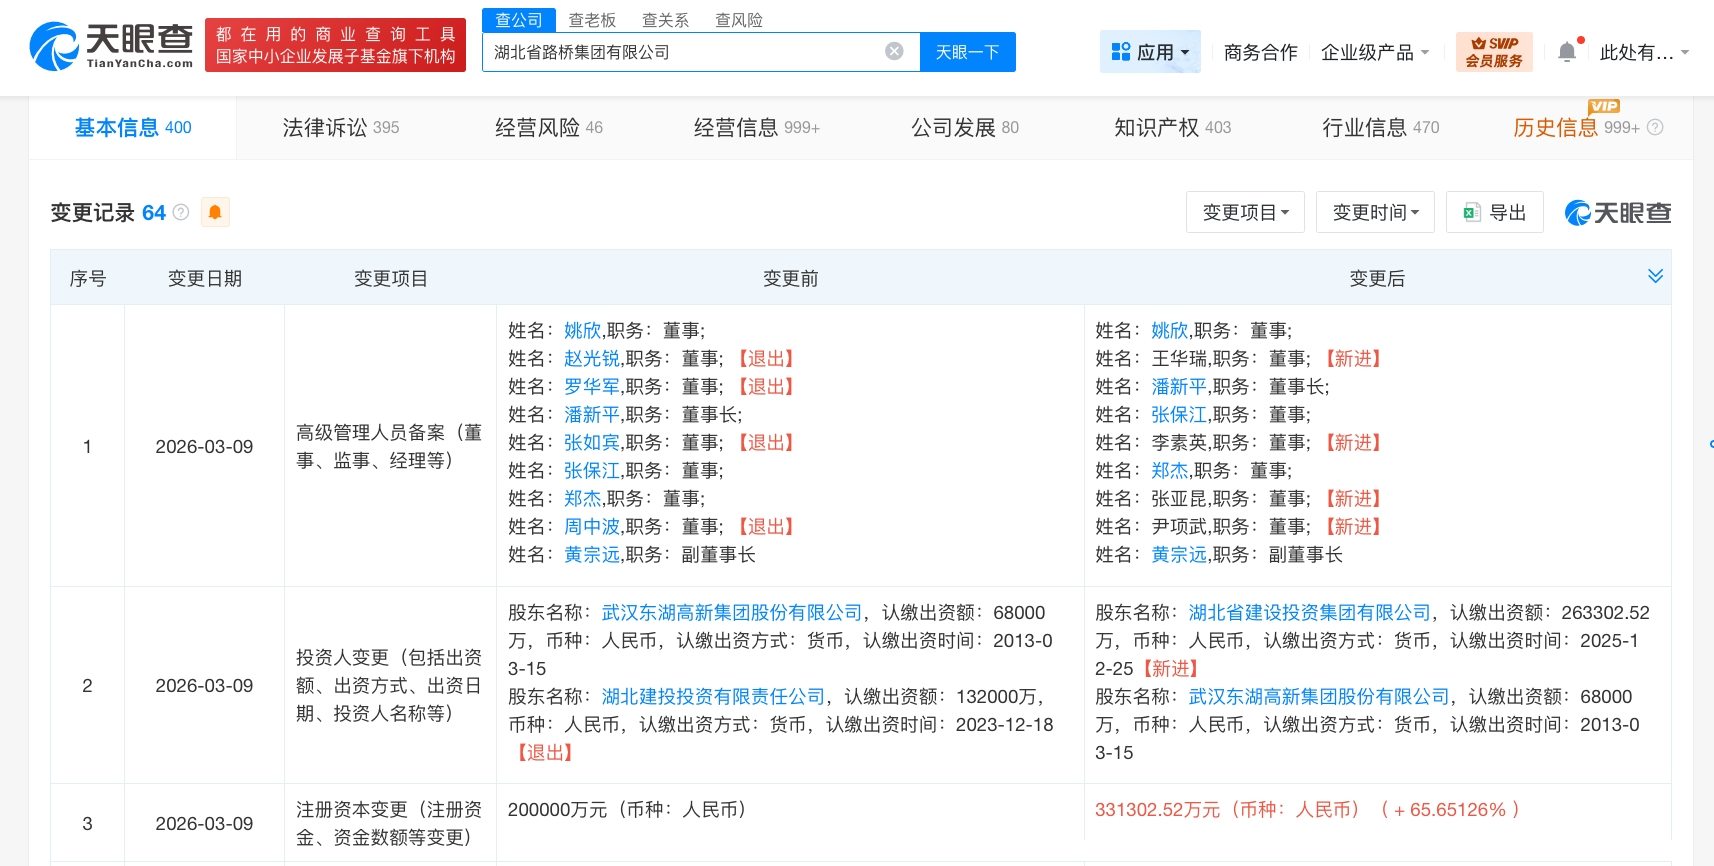Open the 企业级产品 dropdown
Viewport: 1714px width, 866px height.
pos(1375,52)
